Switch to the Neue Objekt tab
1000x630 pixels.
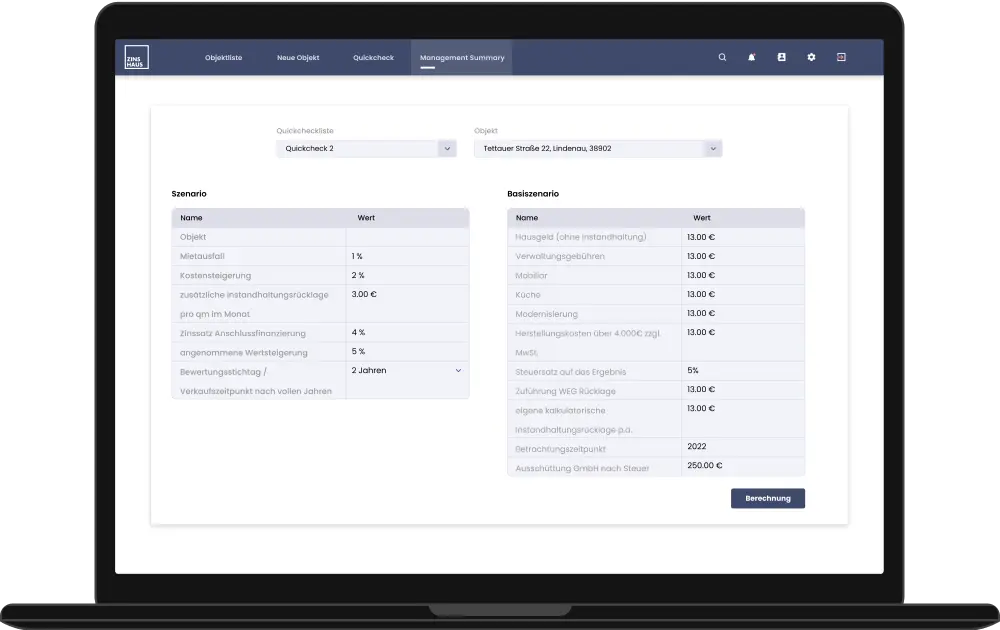[297, 57]
